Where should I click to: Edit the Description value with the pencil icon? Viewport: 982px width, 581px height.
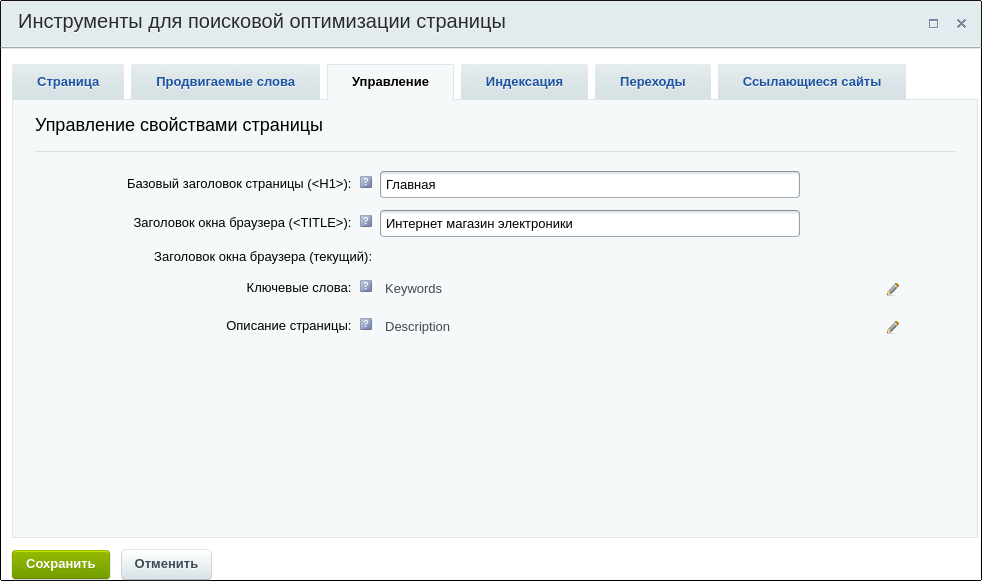(893, 326)
